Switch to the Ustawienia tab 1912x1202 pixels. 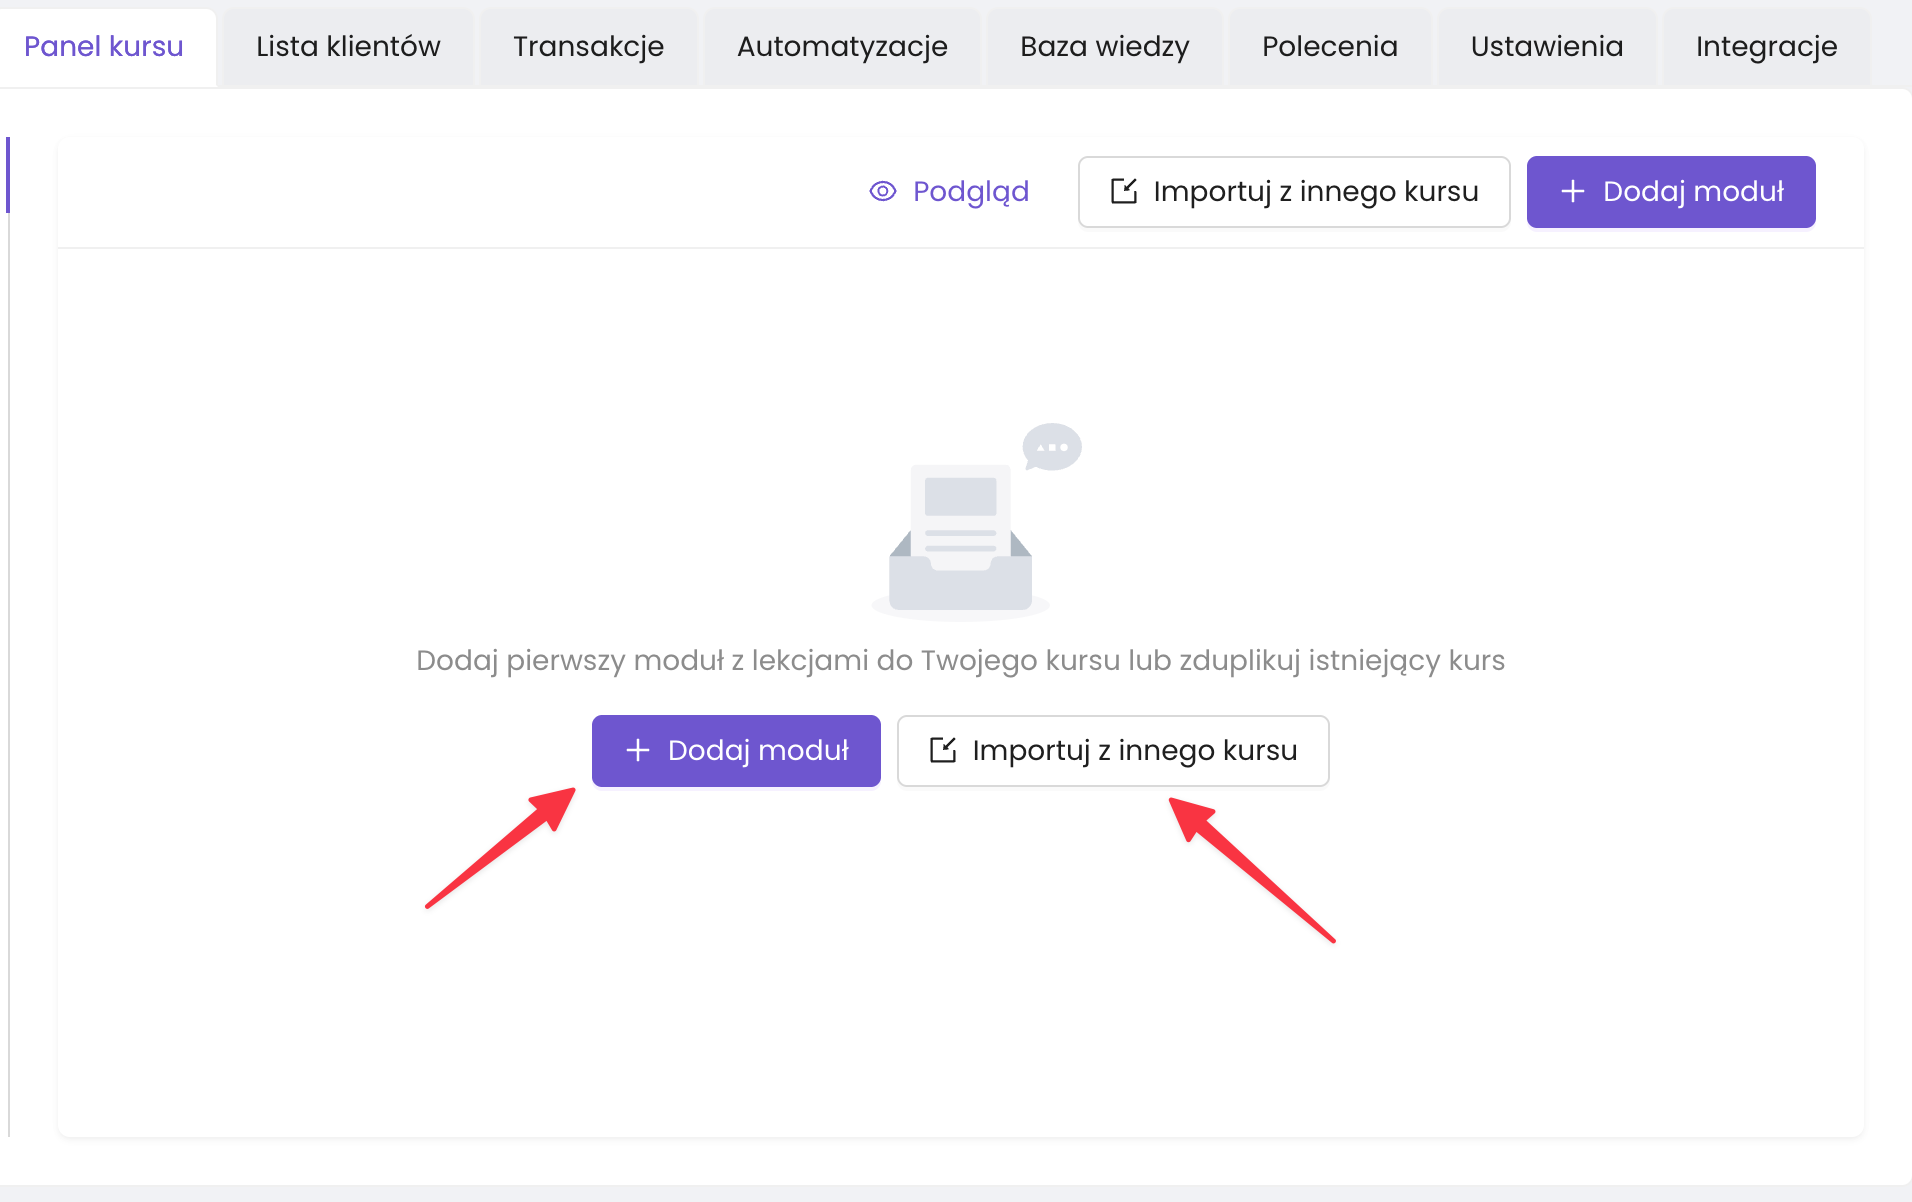click(x=1546, y=46)
